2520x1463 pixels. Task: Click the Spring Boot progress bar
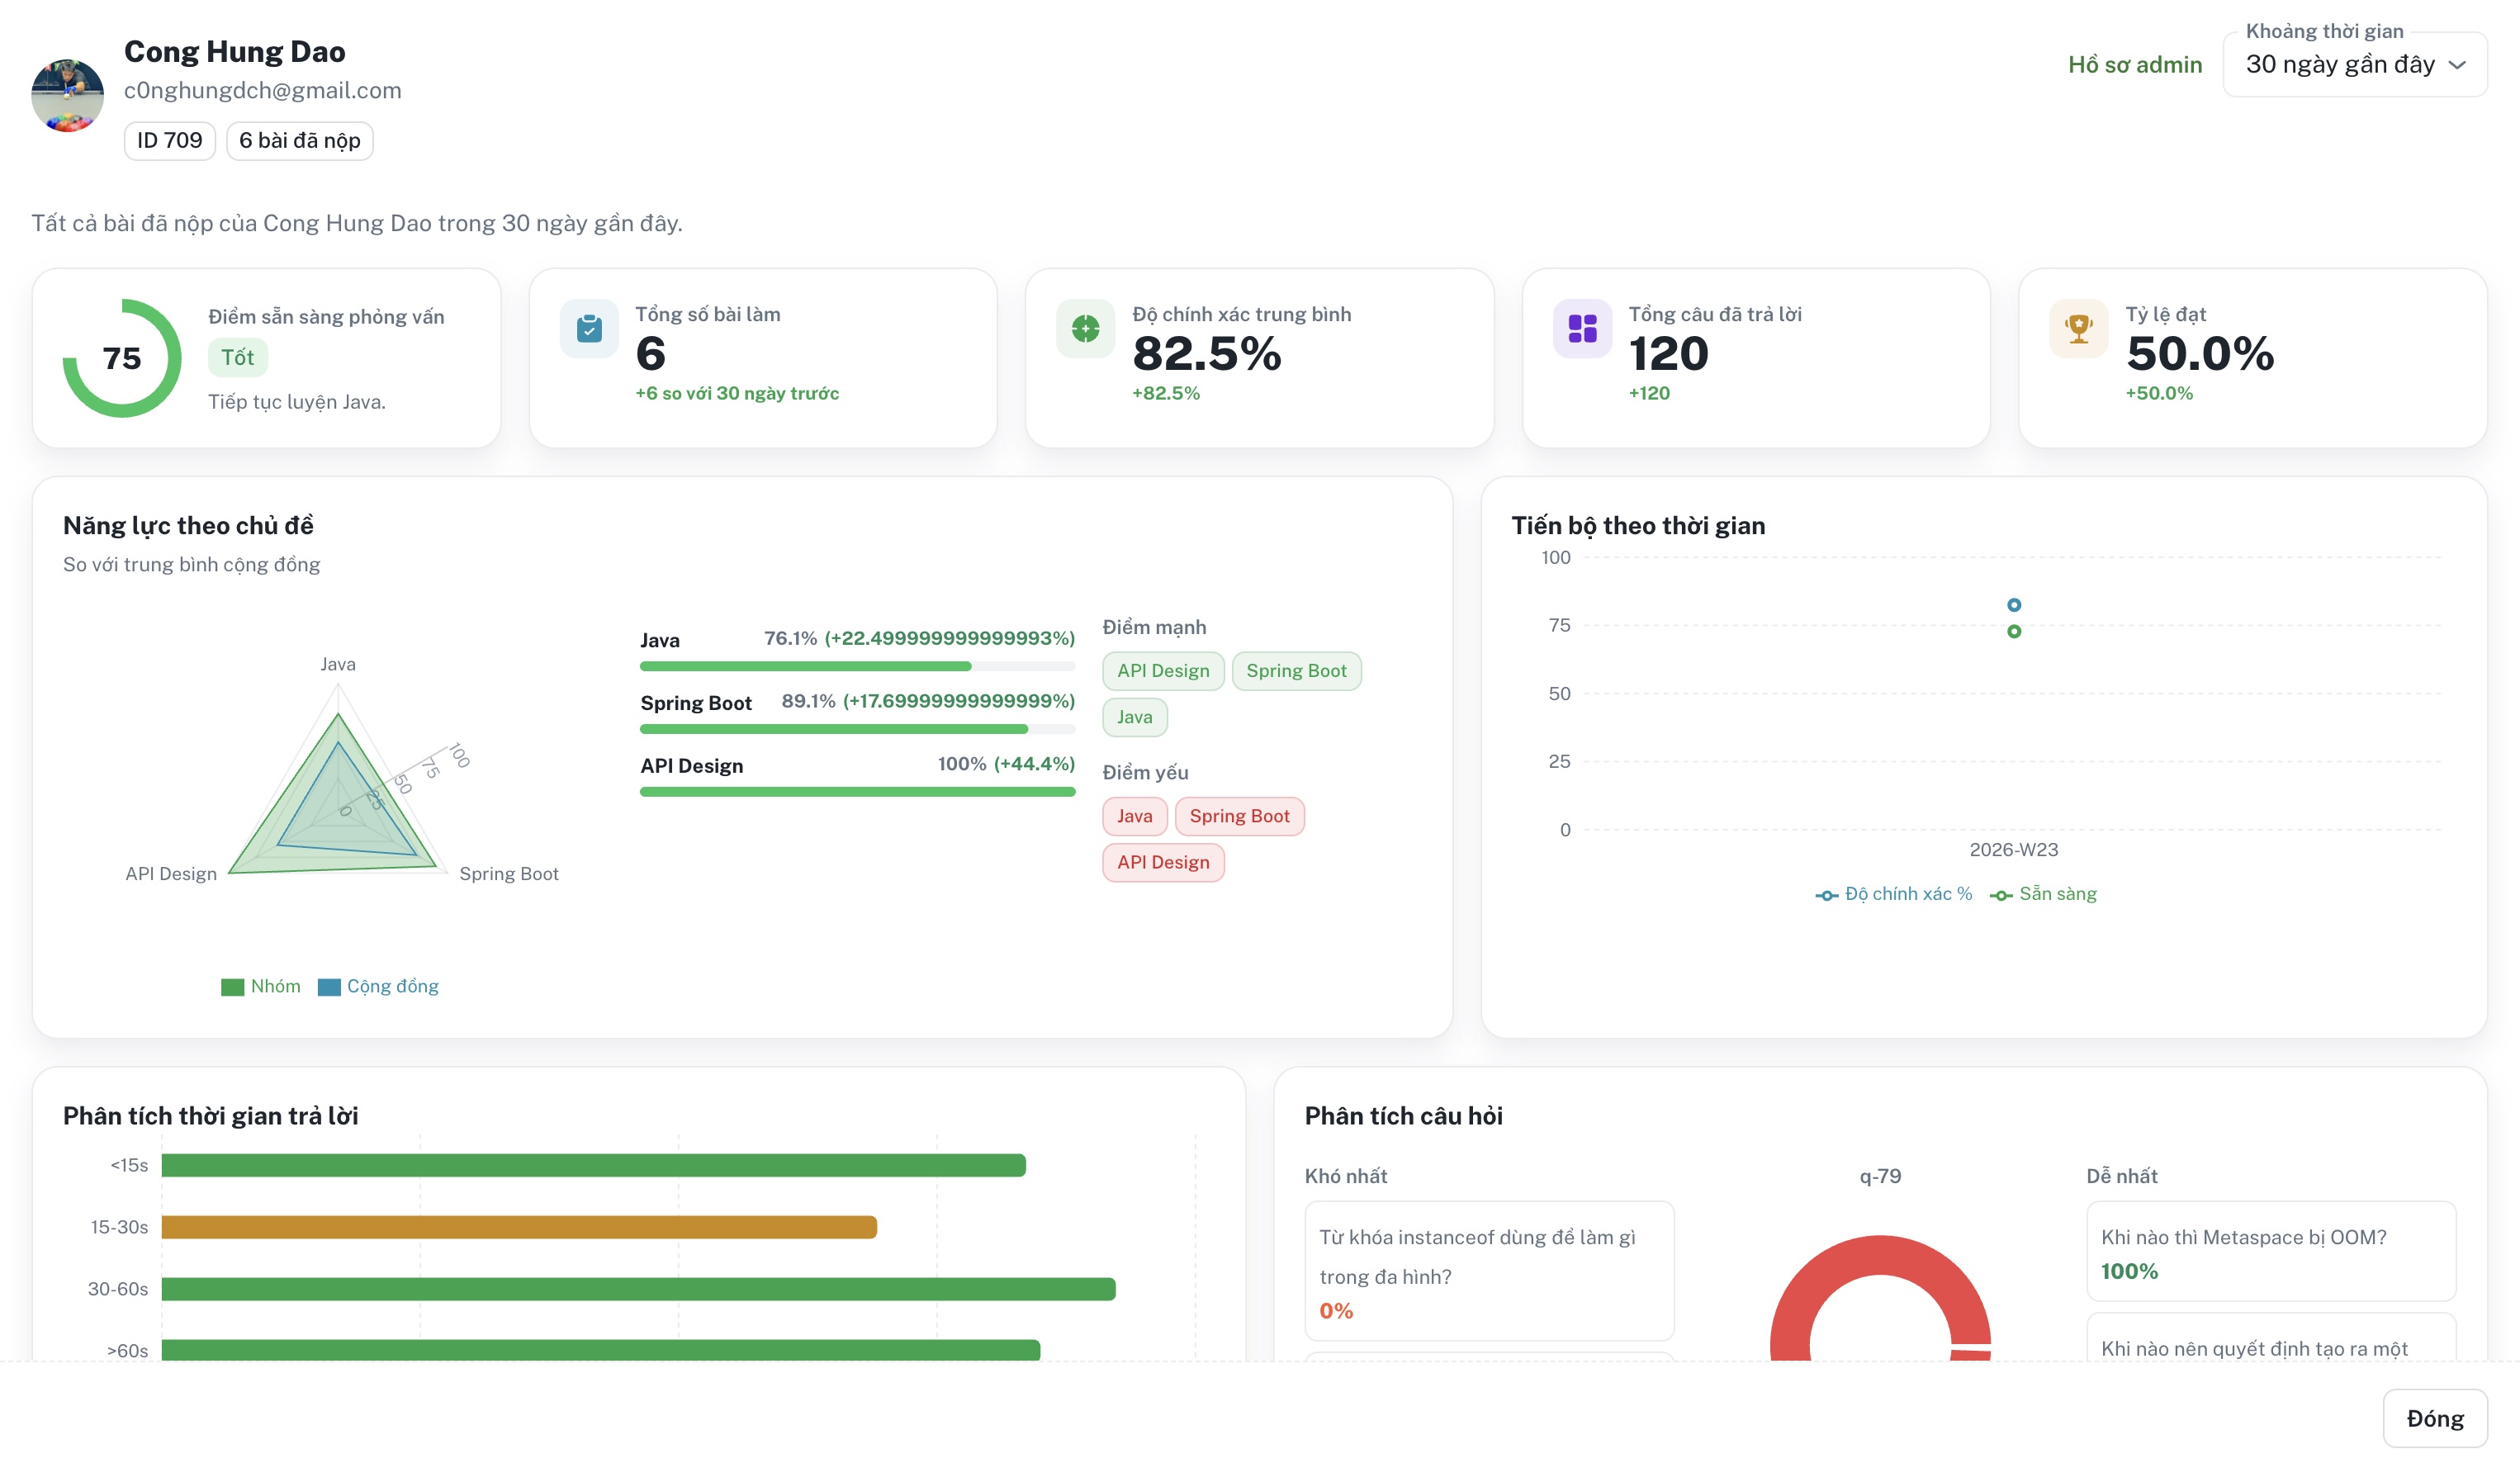(x=858, y=729)
